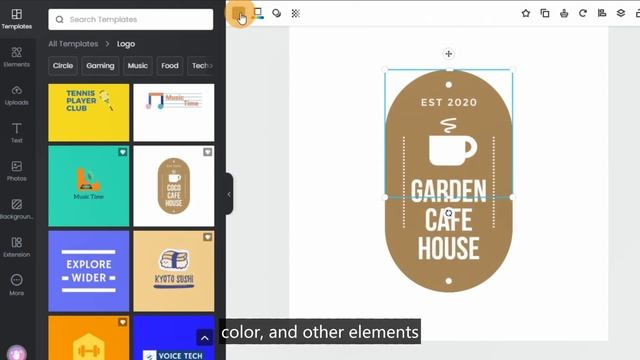The image size is (640, 360).
Task: Choose the white Music Time notes template
Action: (x=174, y=113)
